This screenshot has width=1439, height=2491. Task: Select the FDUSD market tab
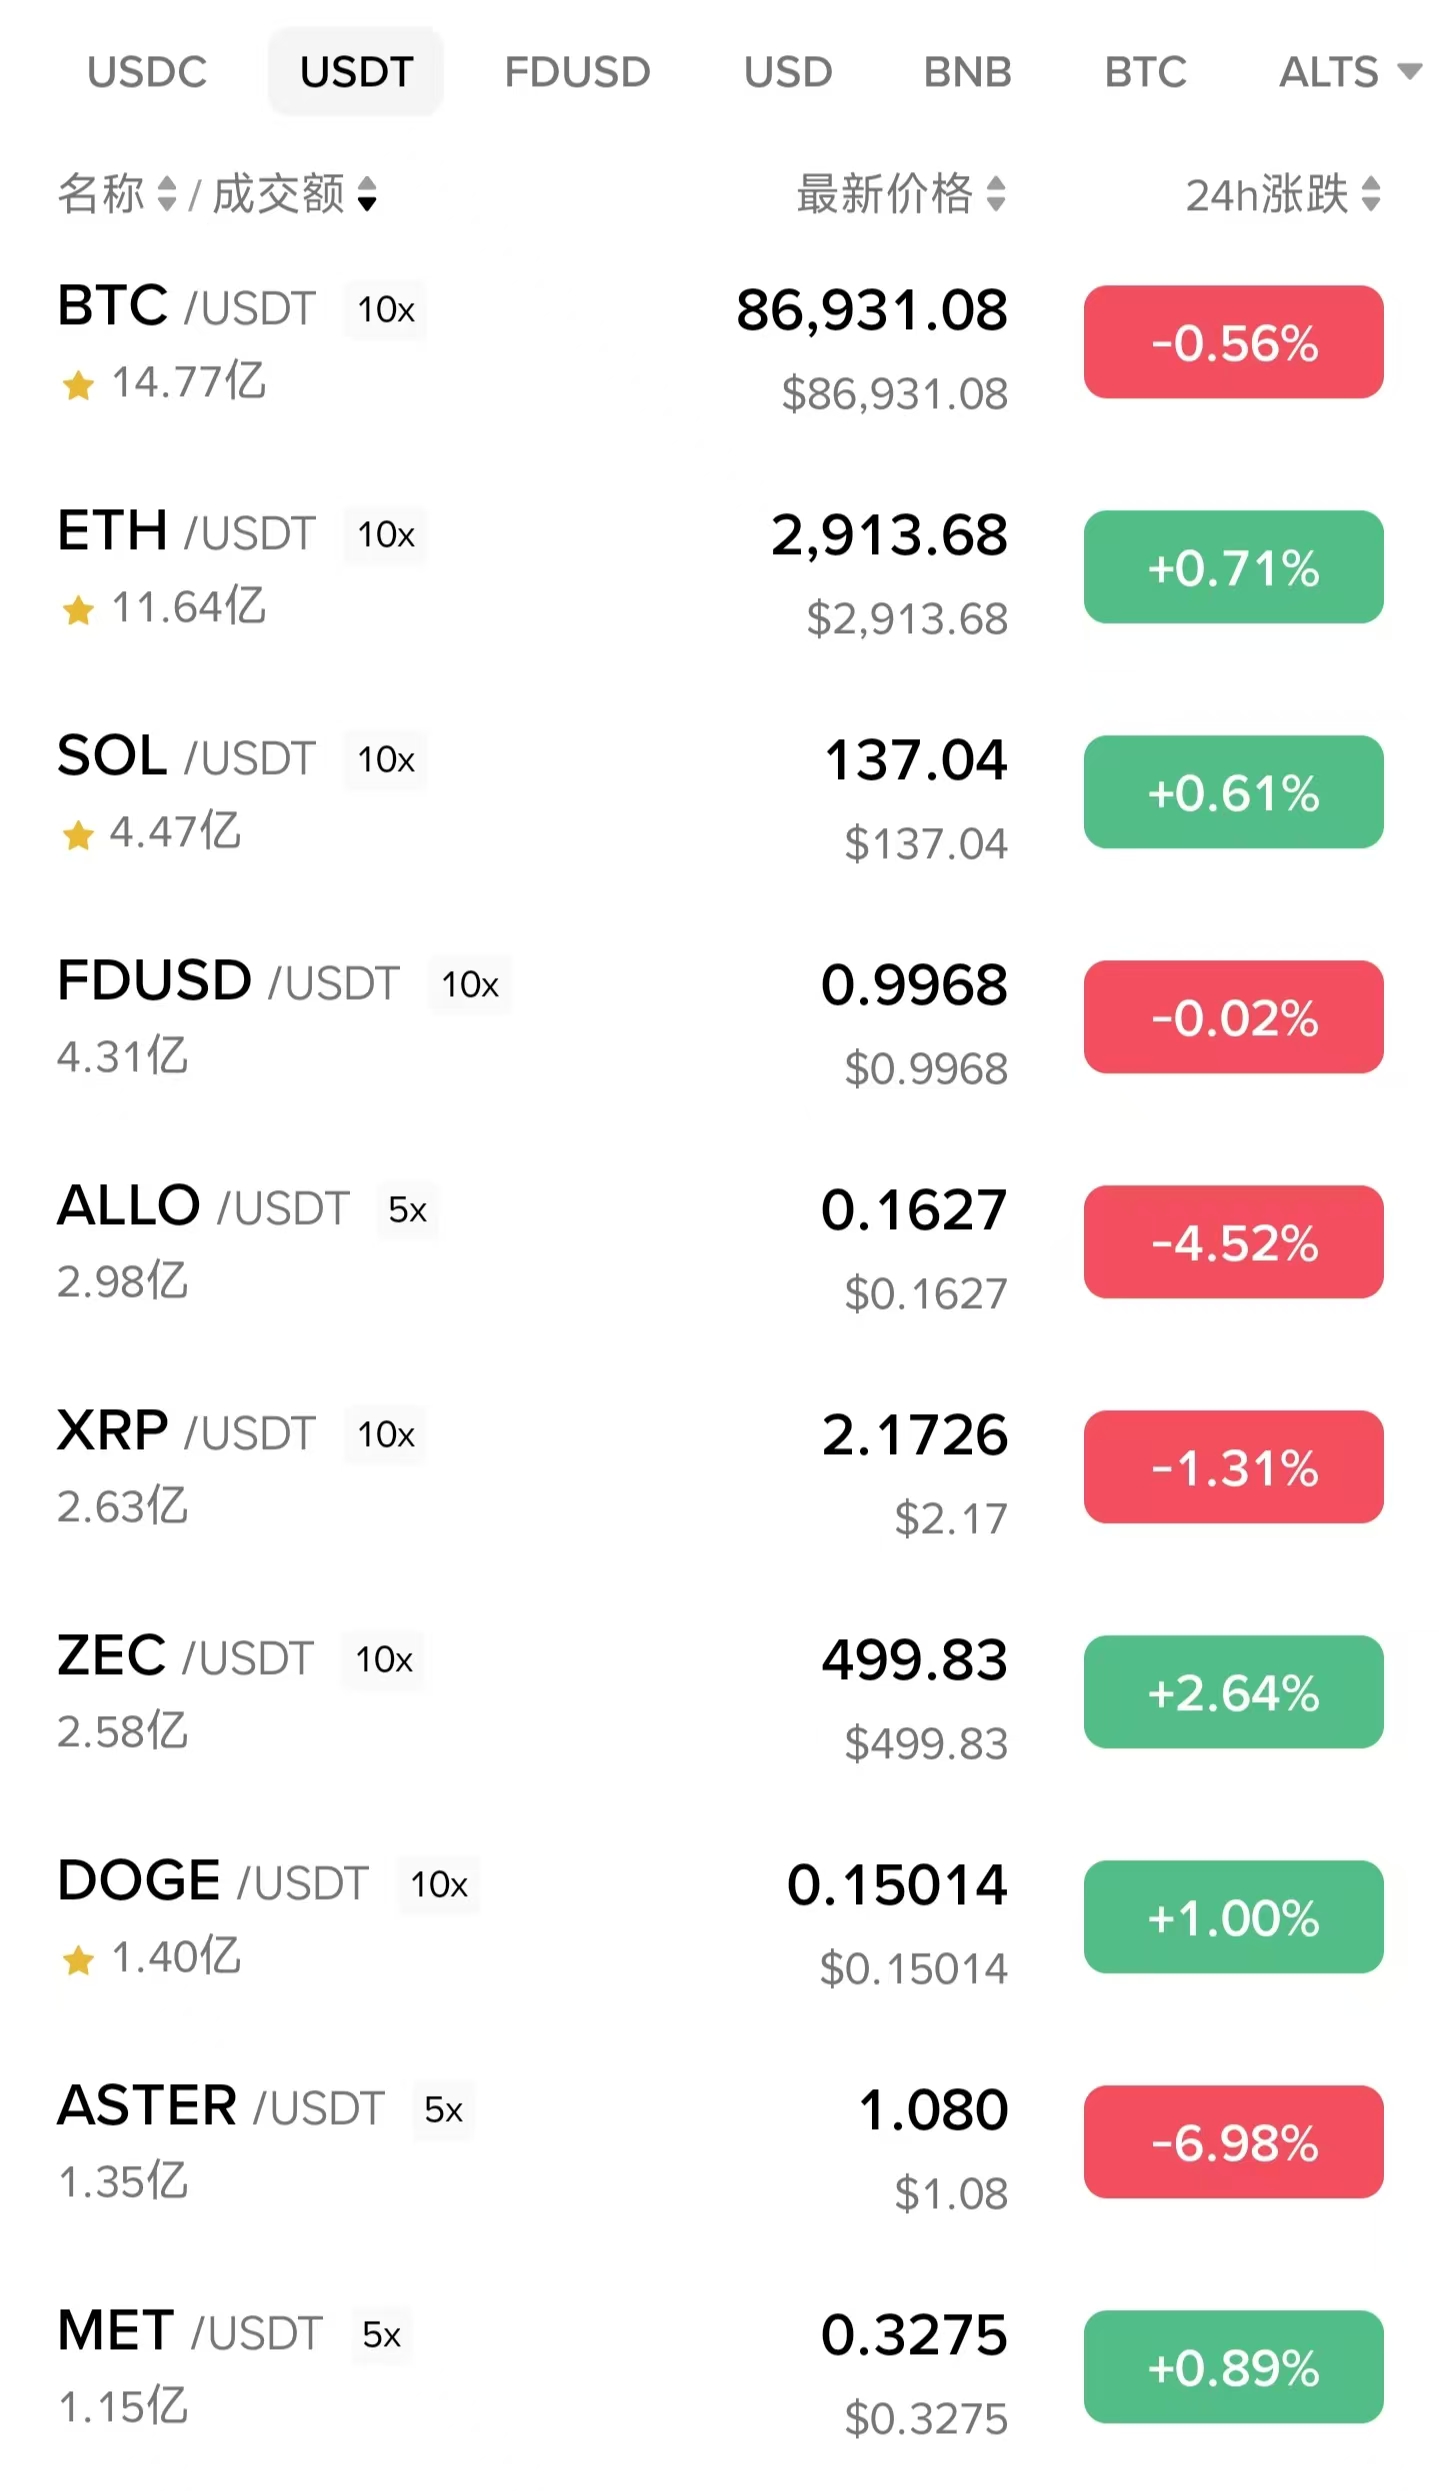(577, 72)
